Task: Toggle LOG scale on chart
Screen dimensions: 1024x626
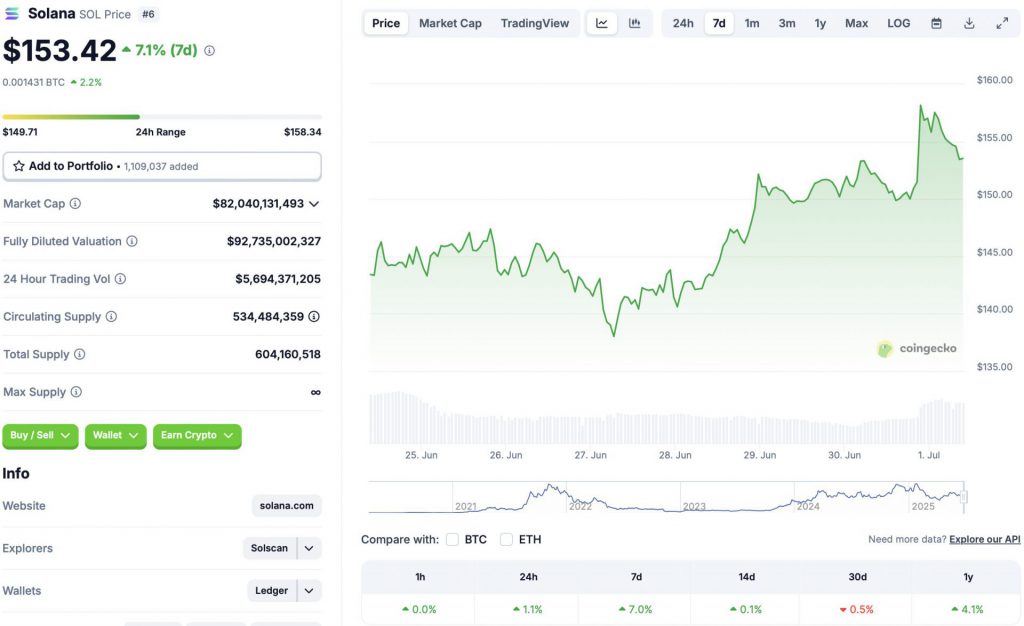Action: coord(899,23)
